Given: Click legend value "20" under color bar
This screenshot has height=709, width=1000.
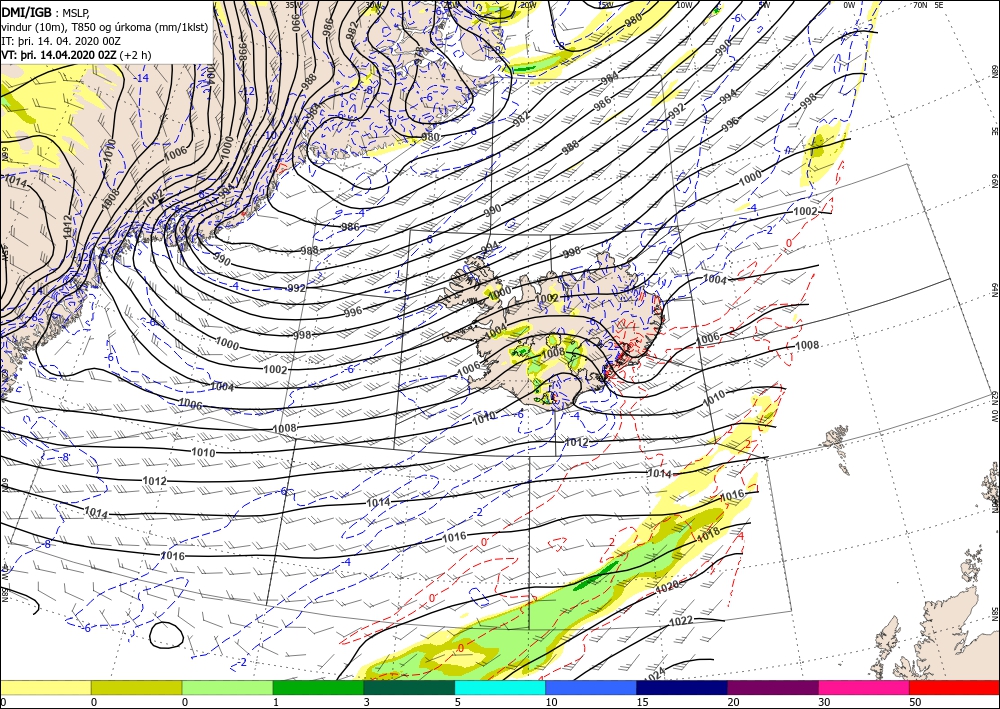Looking at the screenshot, I should pos(733,702).
